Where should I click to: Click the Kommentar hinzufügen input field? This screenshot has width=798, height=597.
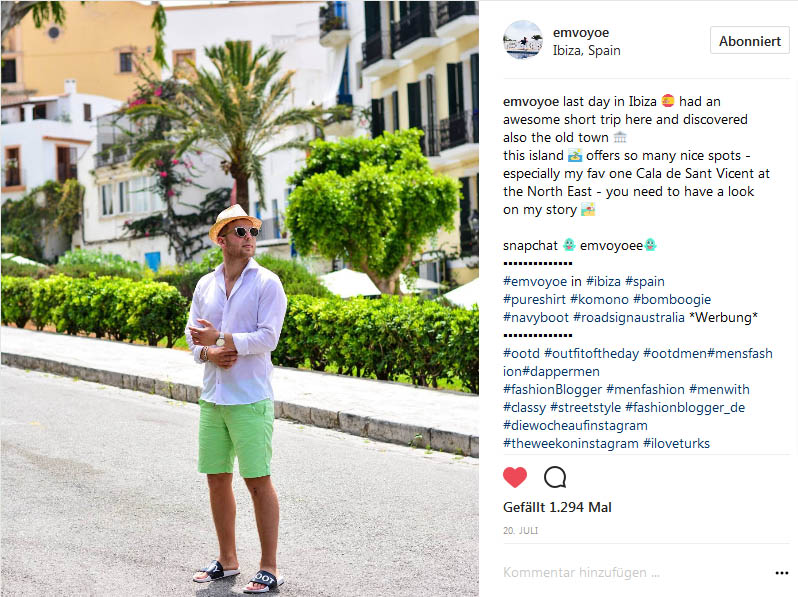coord(636,573)
